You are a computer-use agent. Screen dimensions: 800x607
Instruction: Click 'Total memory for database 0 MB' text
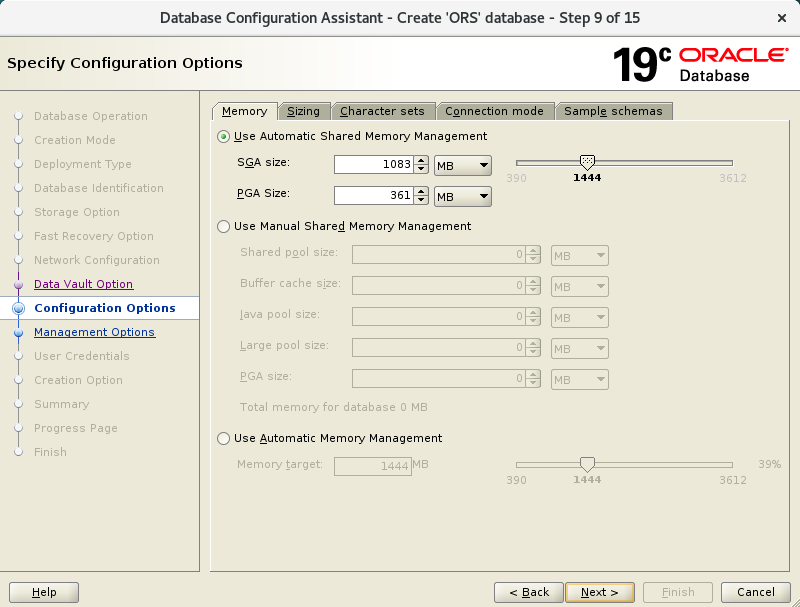click(x=334, y=408)
